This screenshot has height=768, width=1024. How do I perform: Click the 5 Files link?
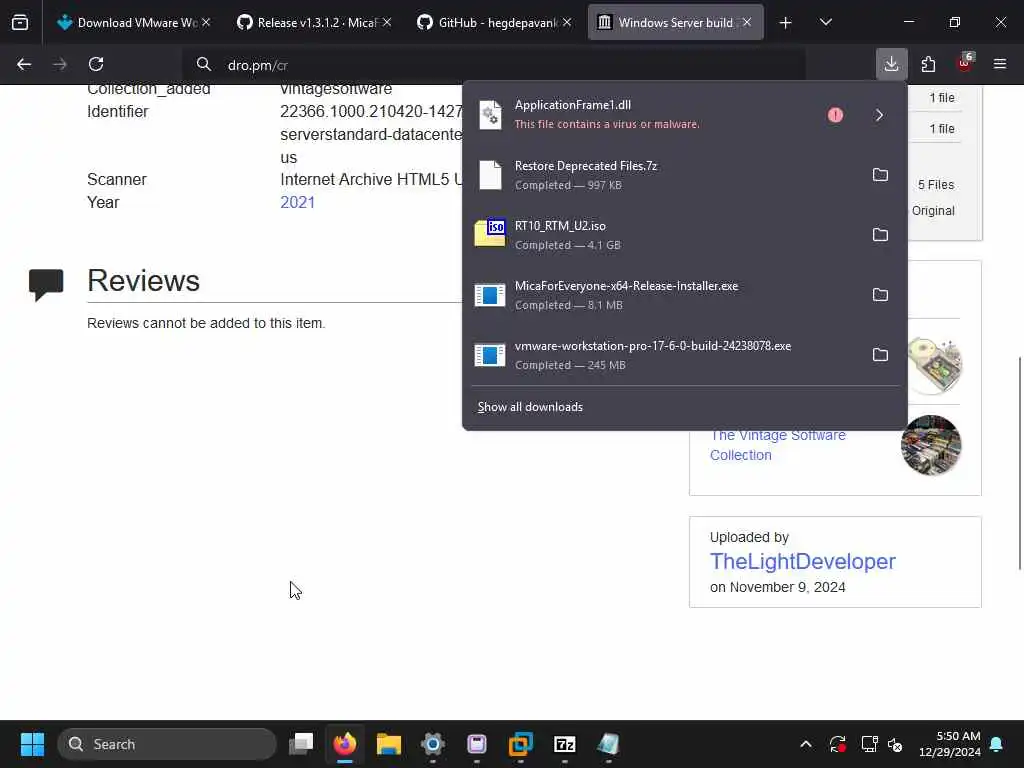coord(936,185)
